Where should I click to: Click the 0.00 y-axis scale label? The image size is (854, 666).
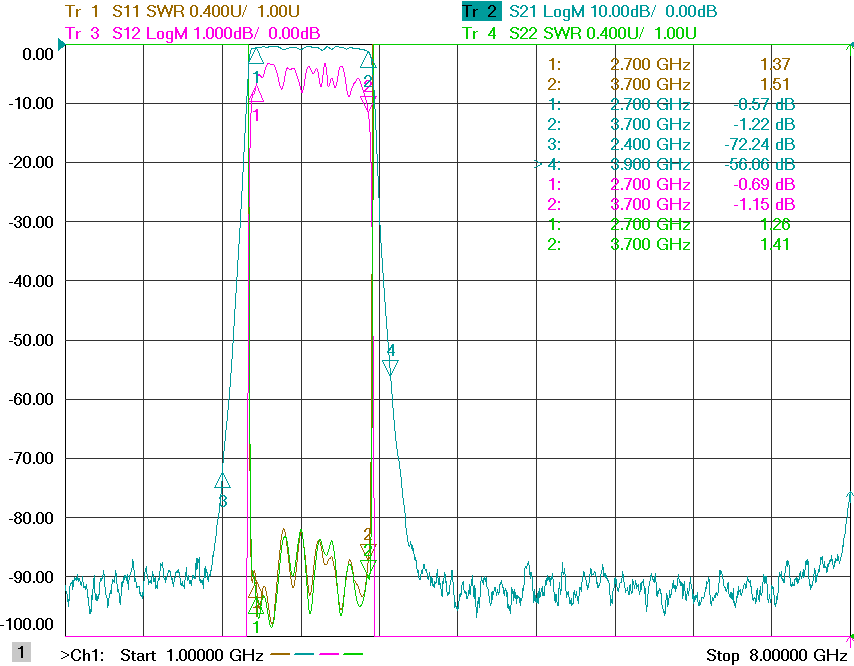38,54
